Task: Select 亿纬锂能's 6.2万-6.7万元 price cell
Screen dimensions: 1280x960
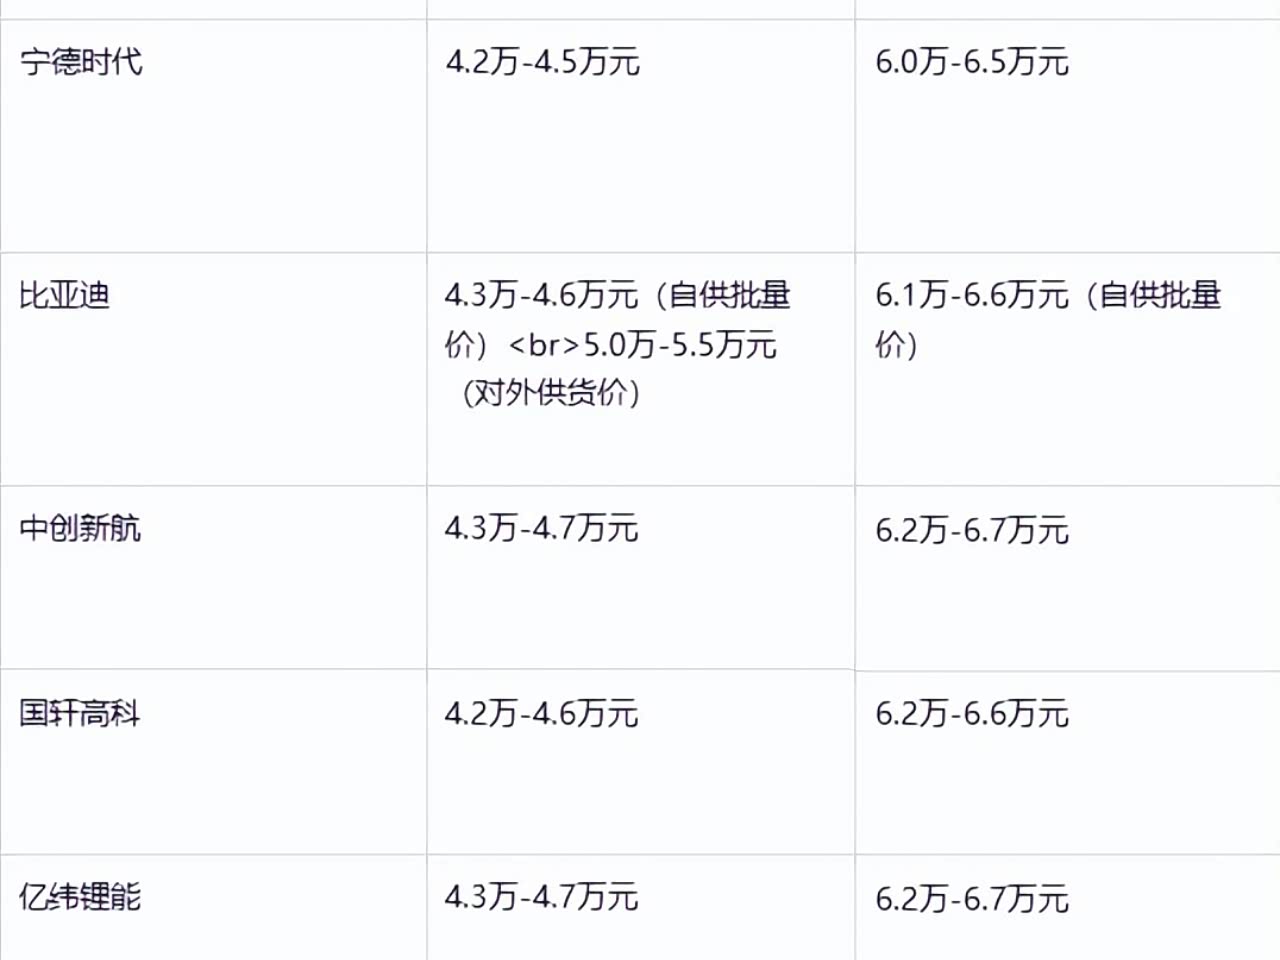Action: [x=972, y=899]
